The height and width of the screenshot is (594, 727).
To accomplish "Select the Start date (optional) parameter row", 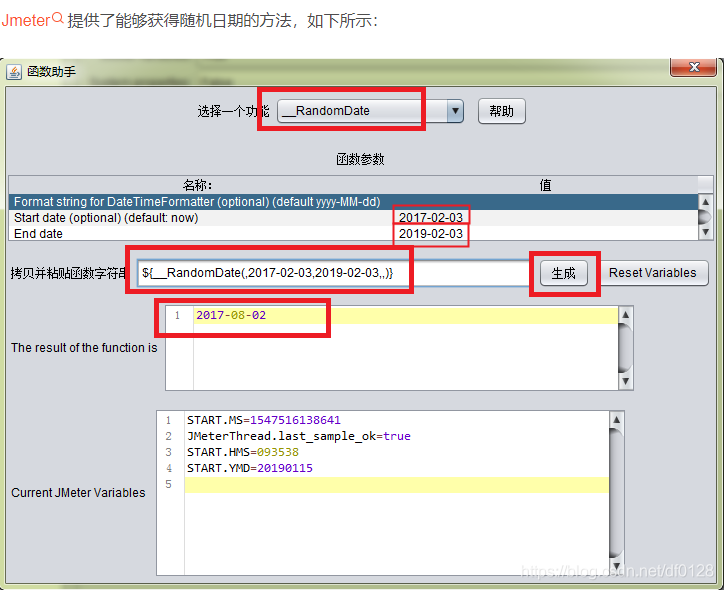I will [353, 218].
